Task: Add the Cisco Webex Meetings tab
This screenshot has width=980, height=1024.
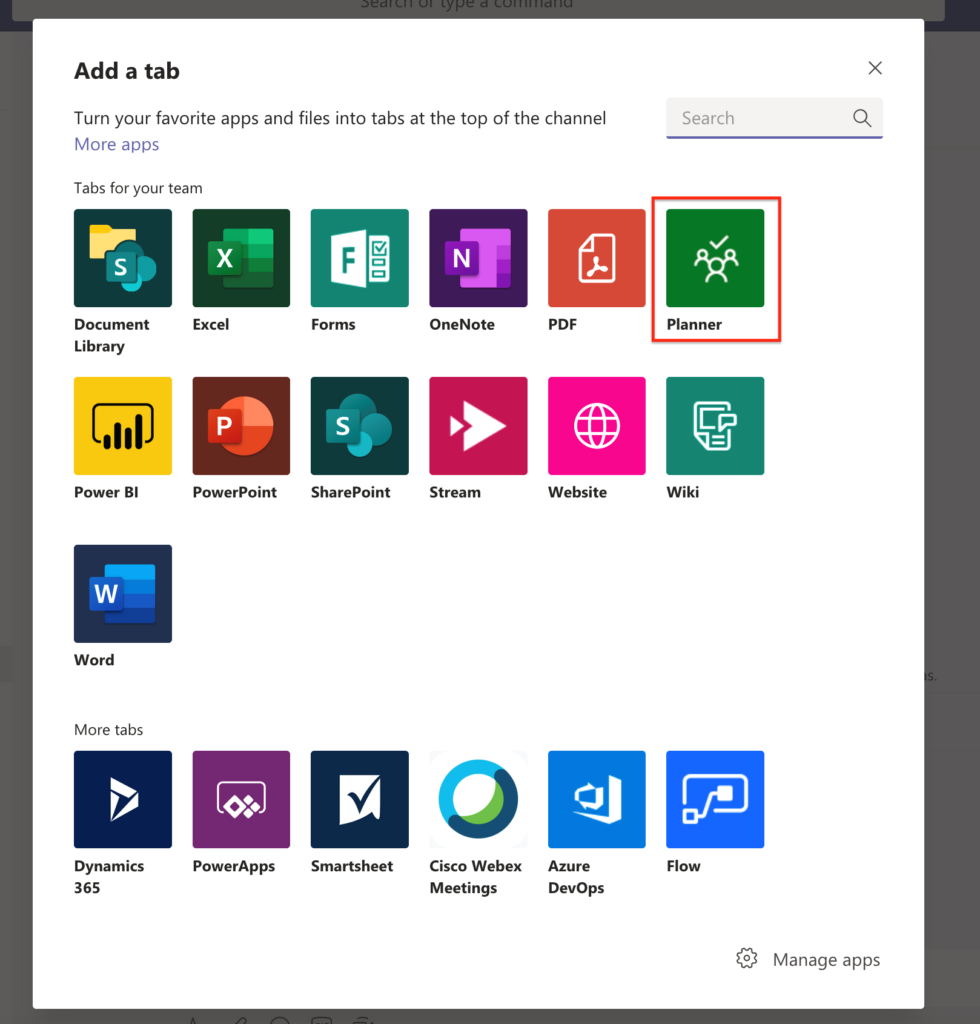Action: coord(478,800)
